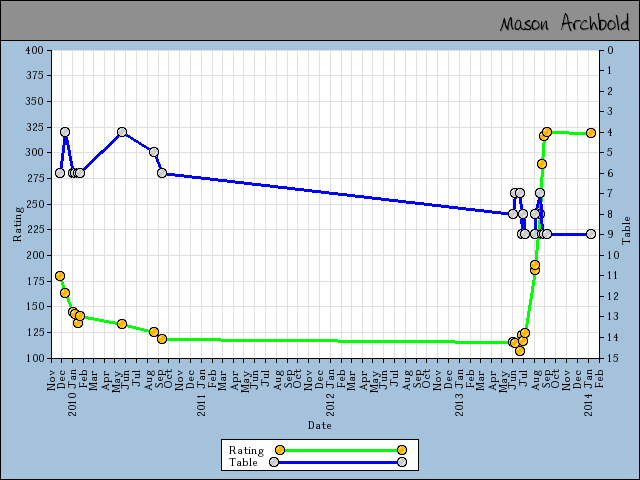Click the Table entry in the legend
Image resolution: width=640 pixels, height=480 pixels.
243,462
